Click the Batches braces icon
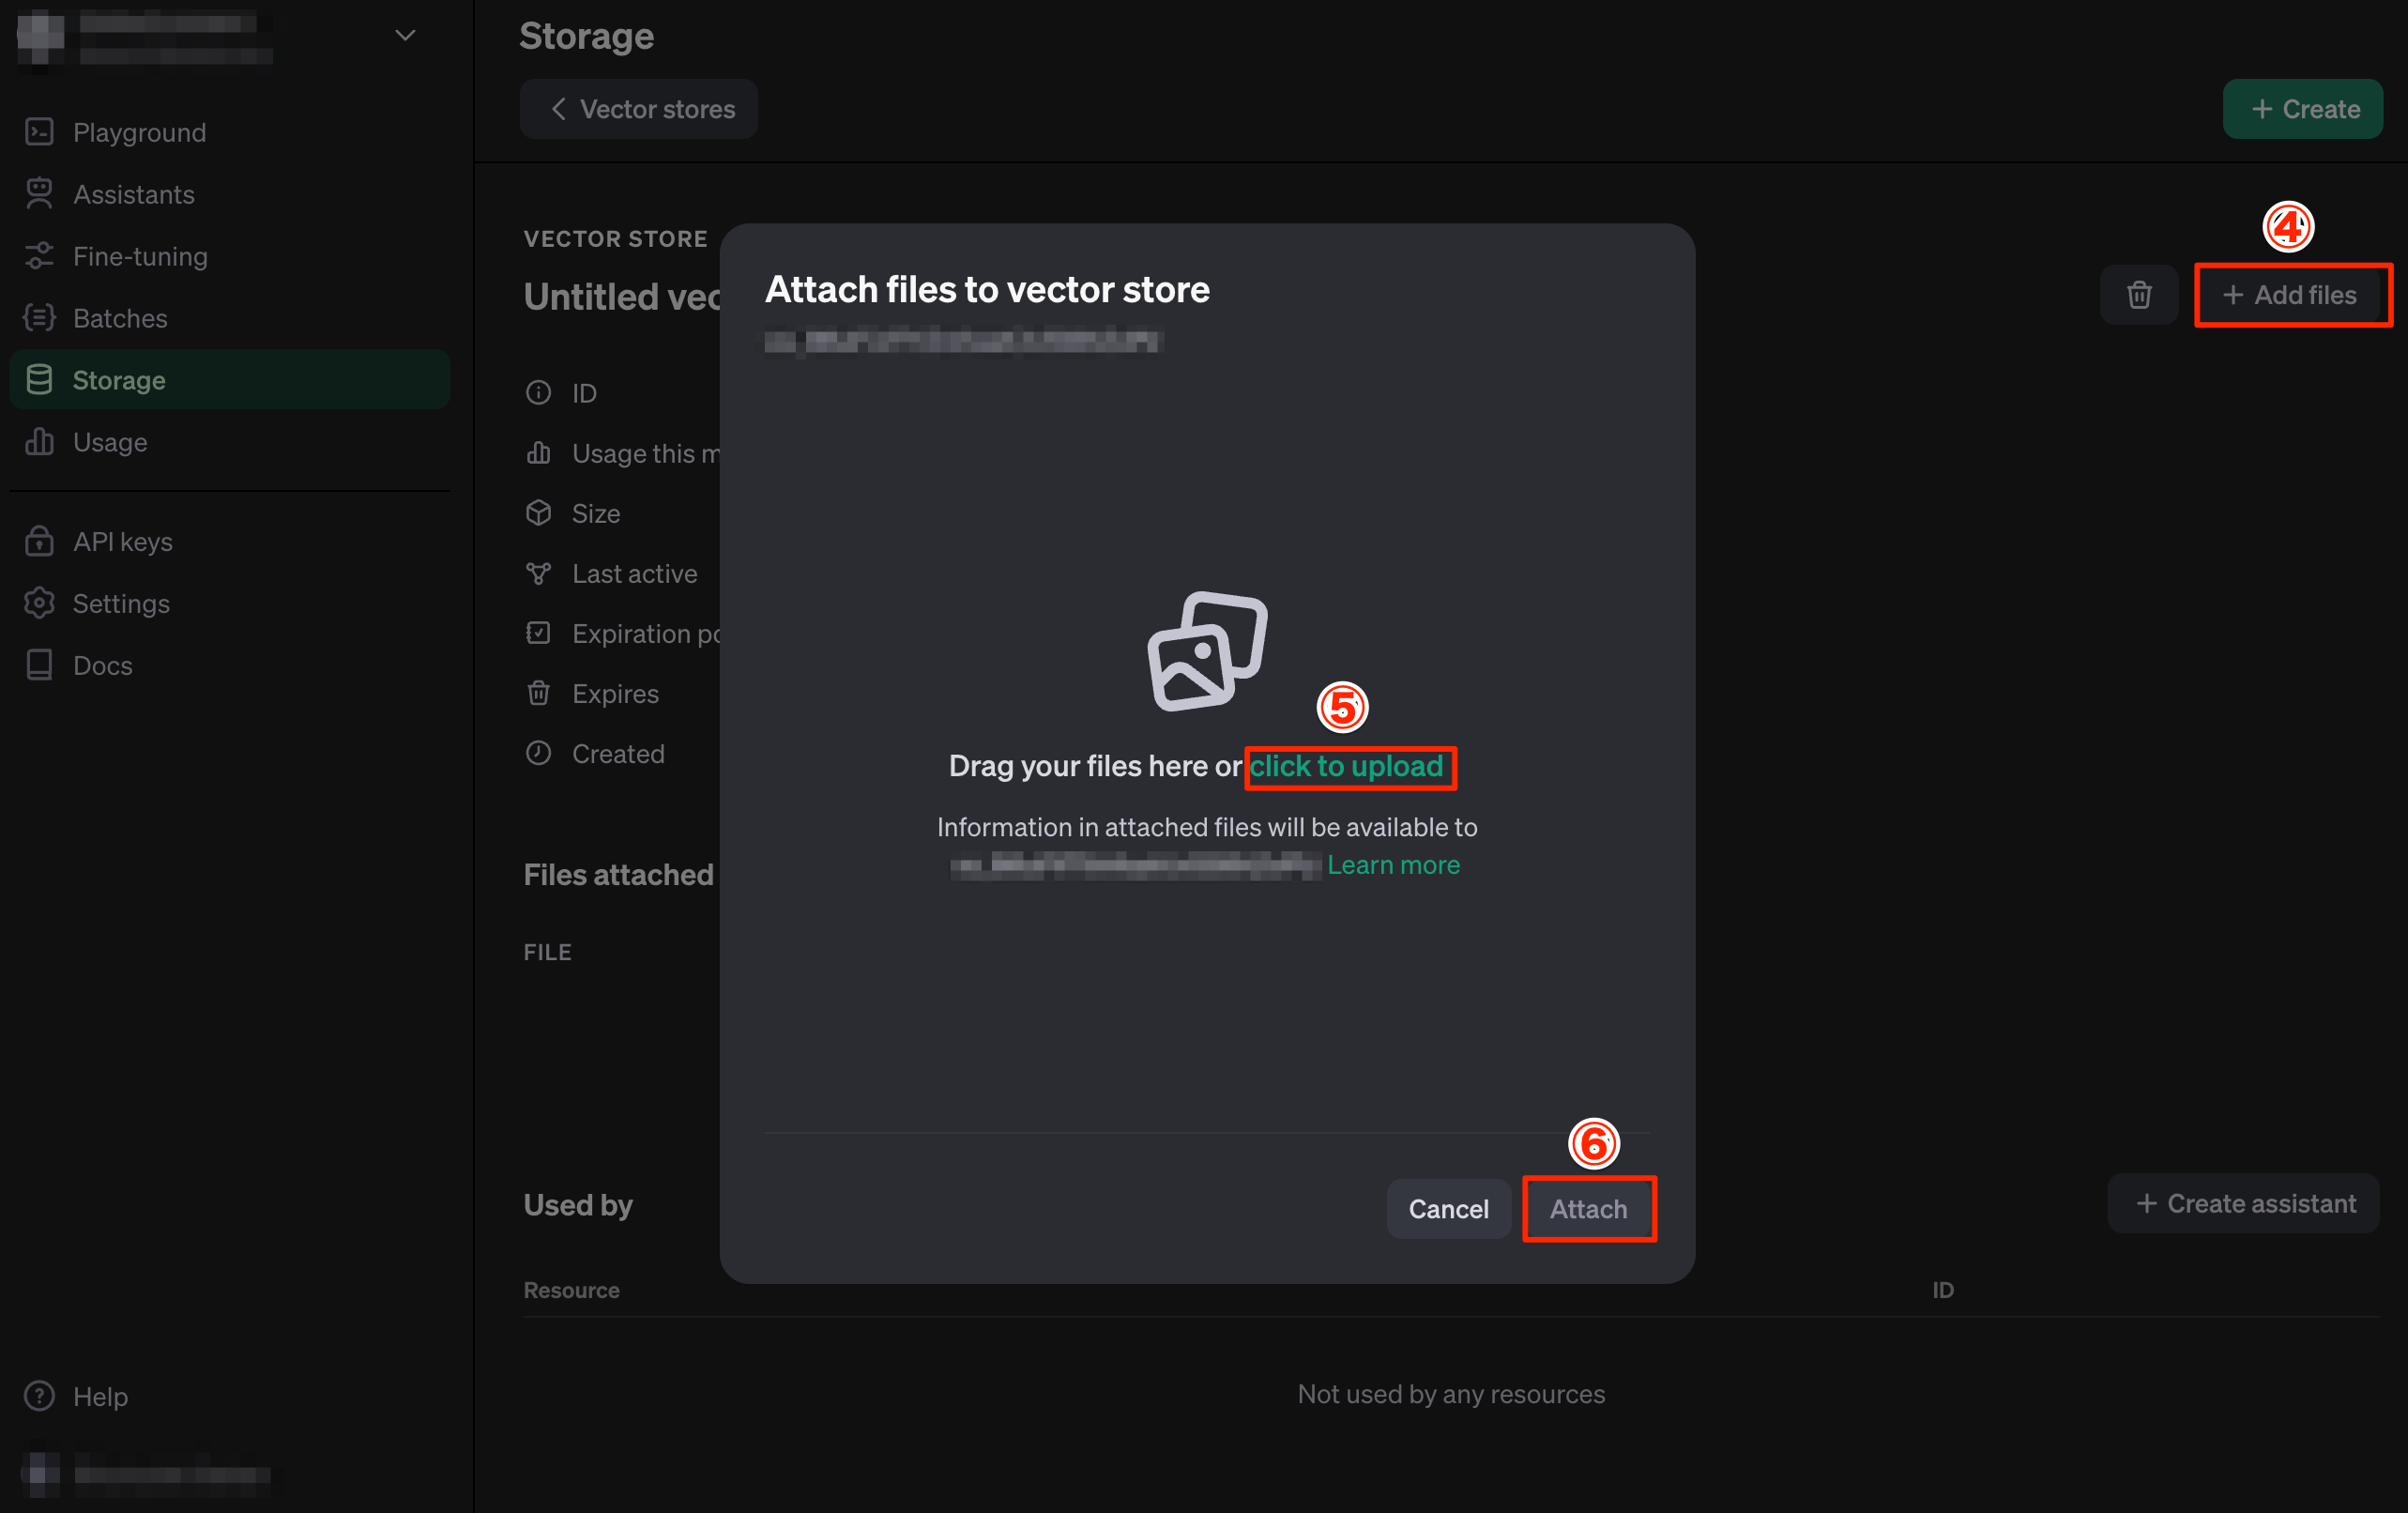Image resolution: width=2408 pixels, height=1513 pixels. [39, 318]
